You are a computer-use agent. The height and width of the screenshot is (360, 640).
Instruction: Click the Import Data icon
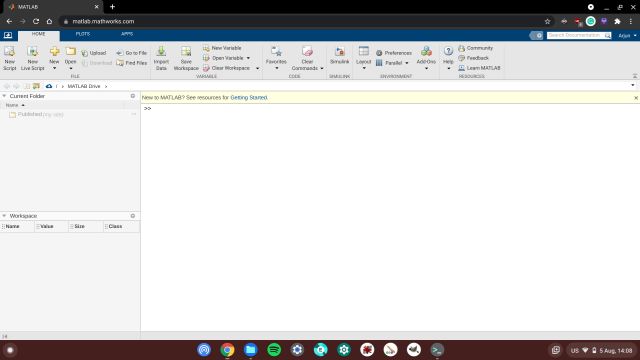pyautogui.click(x=161, y=58)
